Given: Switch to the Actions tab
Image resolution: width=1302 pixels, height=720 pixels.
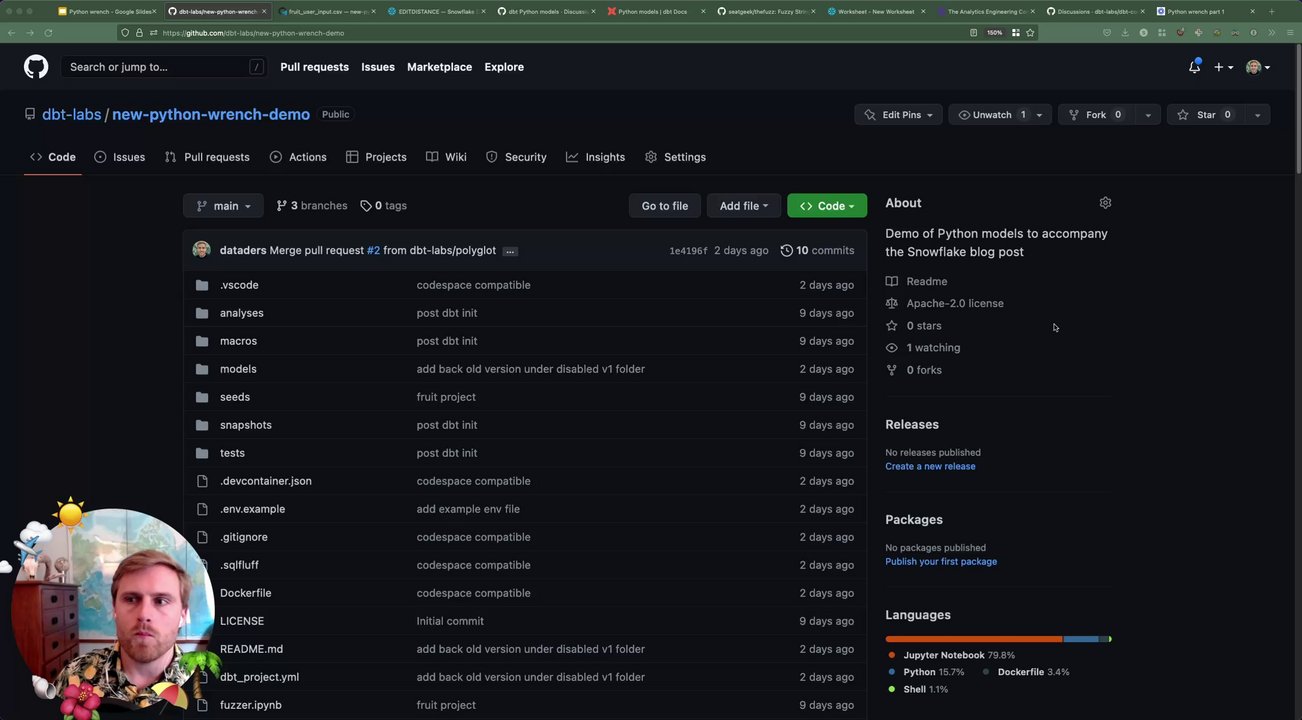Looking at the screenshot, I should (x=298, y=157).
